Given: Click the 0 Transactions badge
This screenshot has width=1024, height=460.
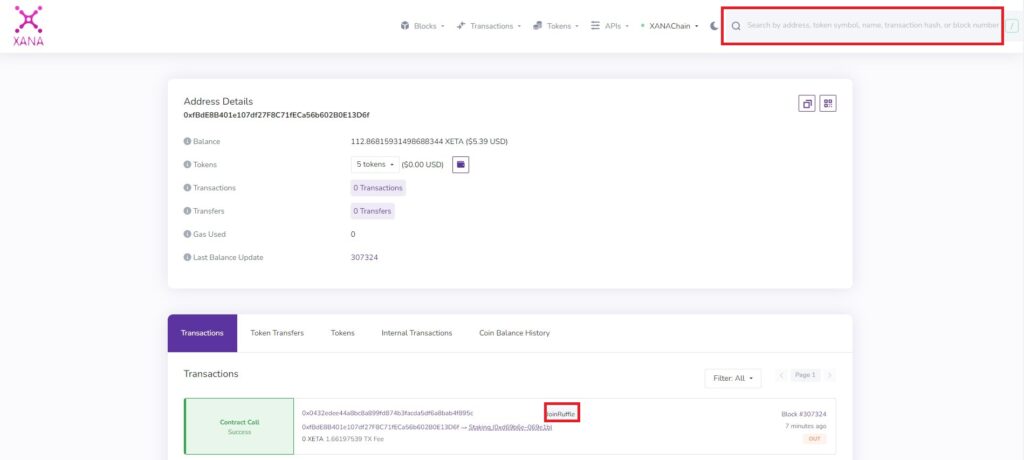Looking at the screenshot, I should pos(378,188).
